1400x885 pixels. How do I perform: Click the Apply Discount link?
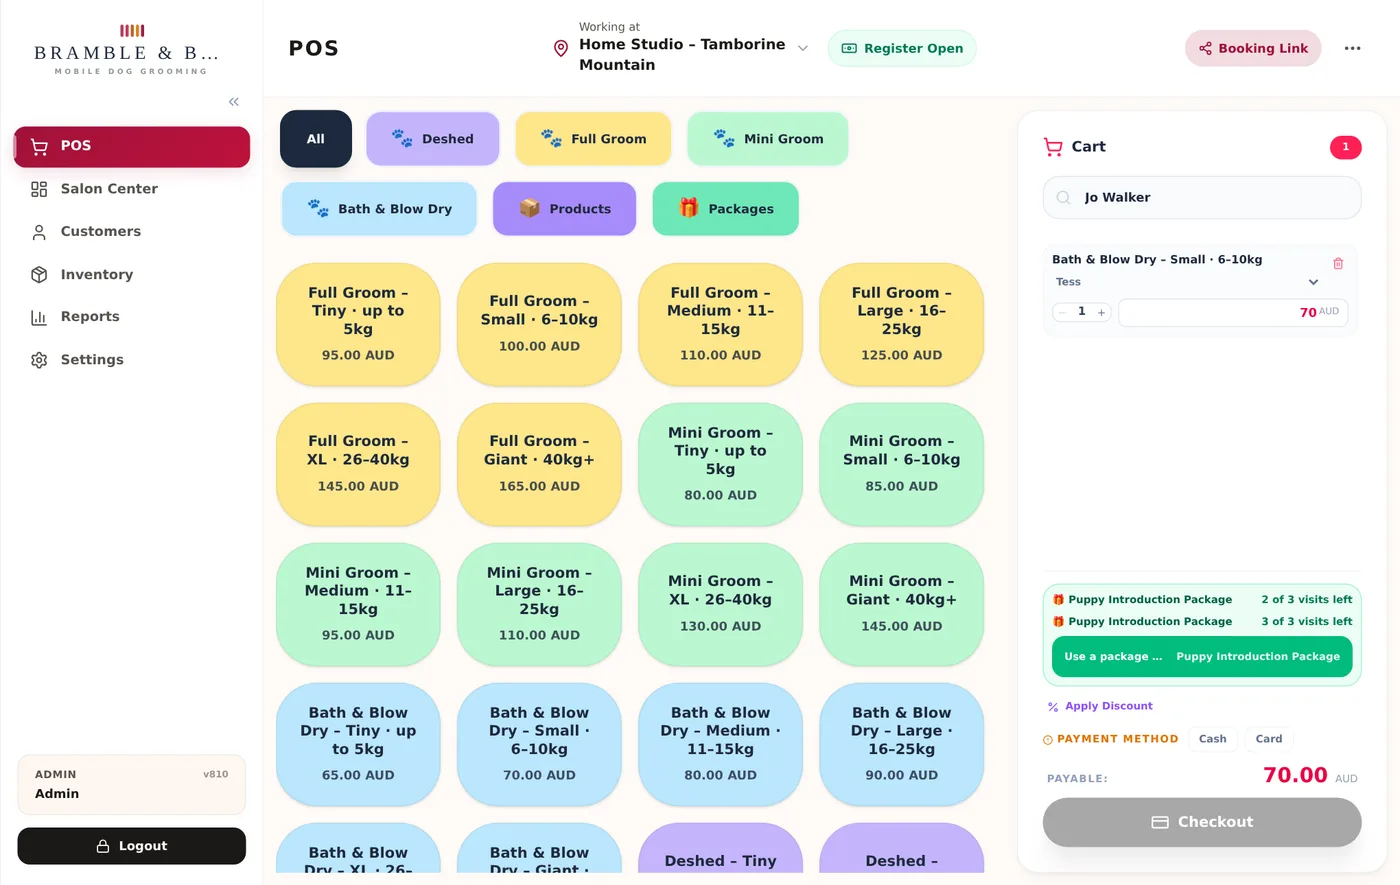[1100, 706]
